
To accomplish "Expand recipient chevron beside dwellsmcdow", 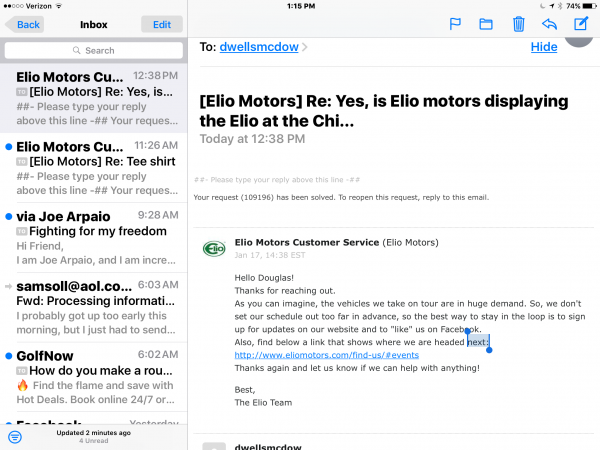I will point(305,48).
